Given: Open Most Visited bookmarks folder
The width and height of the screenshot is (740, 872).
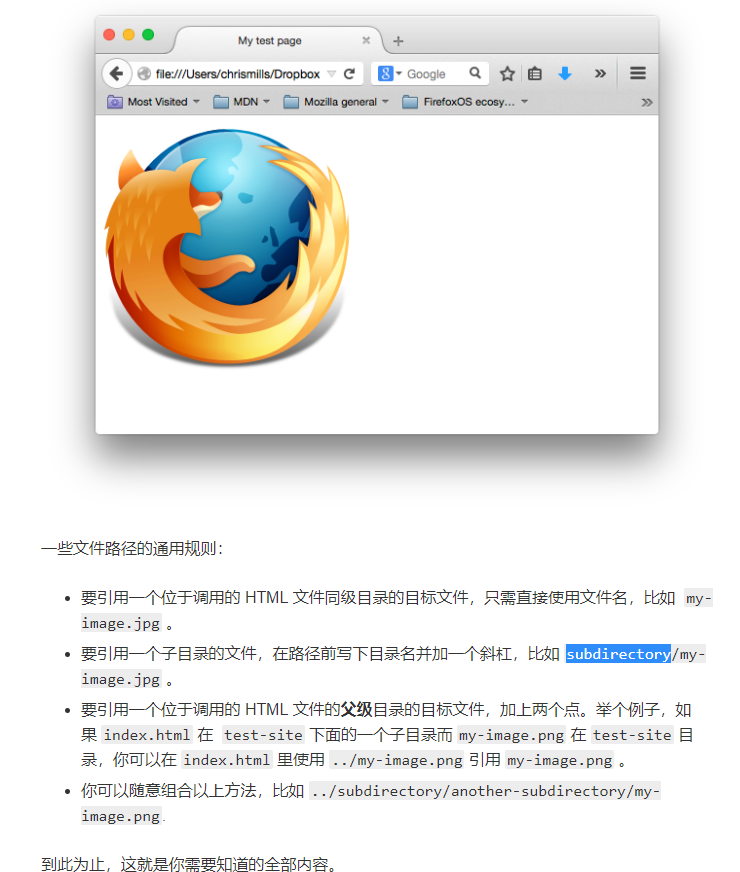Looking at the screenshot, I should click(153, 102).
